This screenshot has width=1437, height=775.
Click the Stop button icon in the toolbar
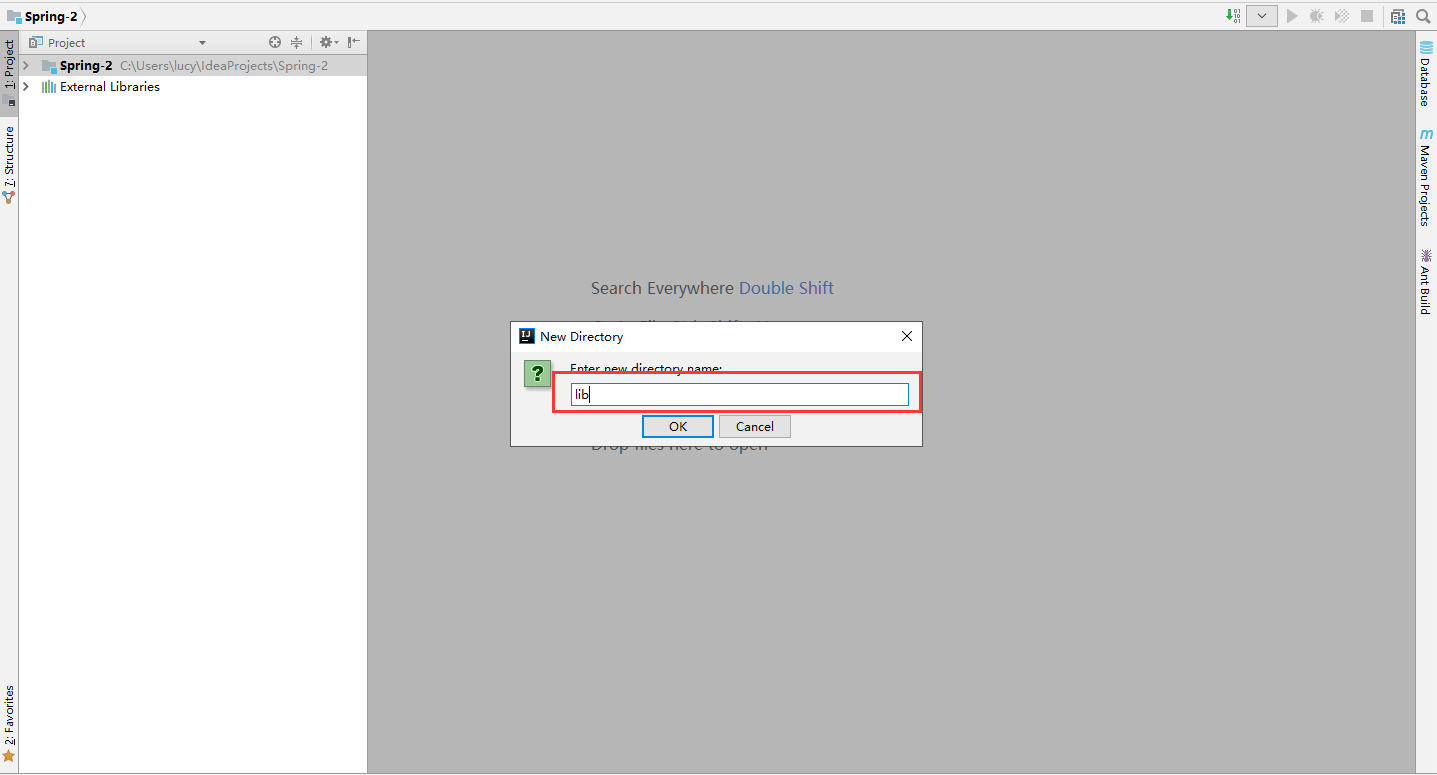pyautogui.click(x=1367, y=16)
